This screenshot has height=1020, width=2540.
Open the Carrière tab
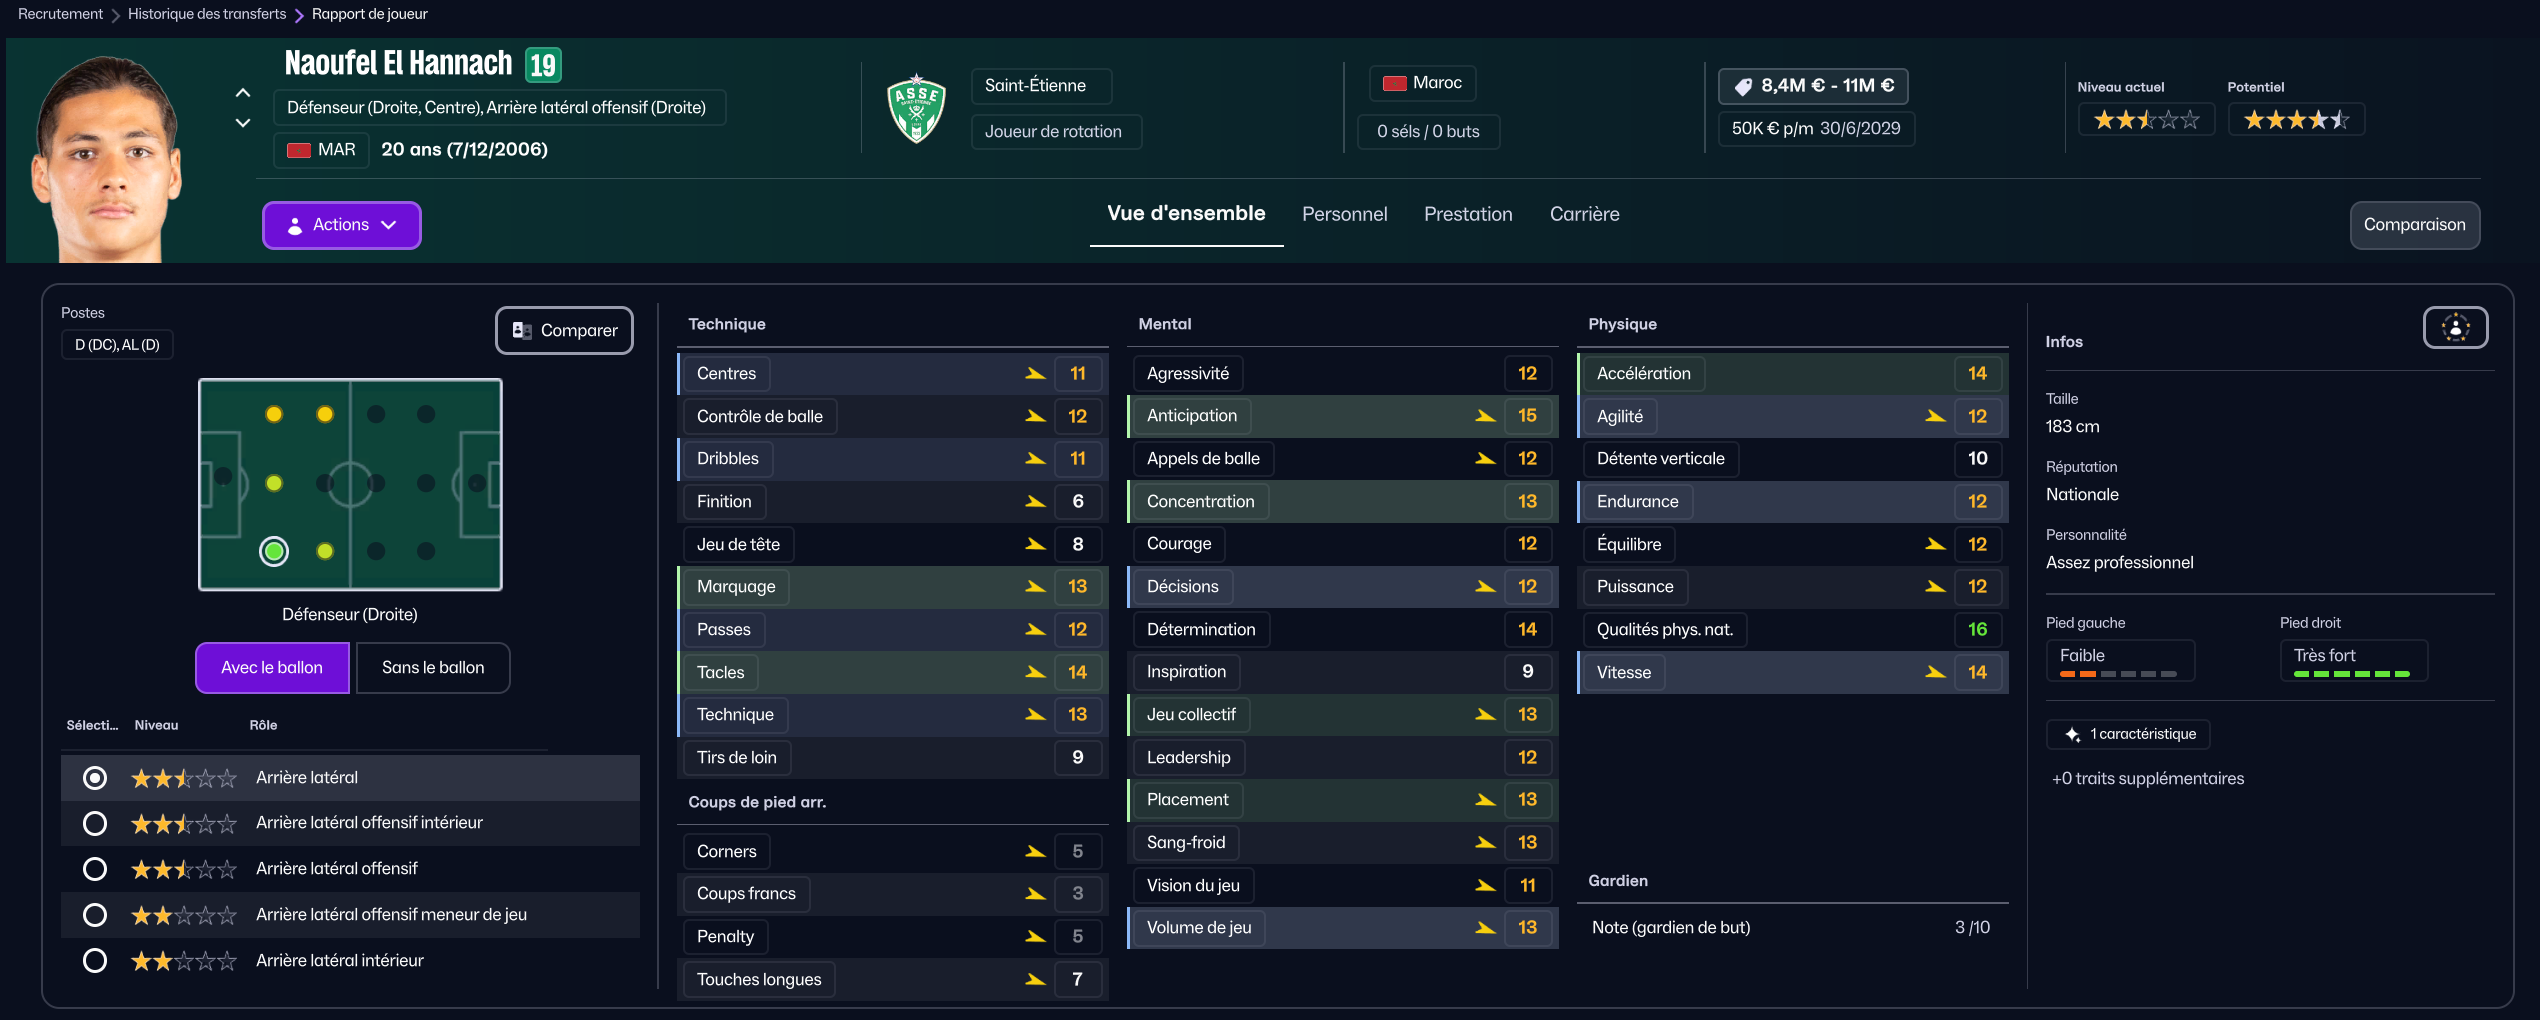(x=1584, y=214)
